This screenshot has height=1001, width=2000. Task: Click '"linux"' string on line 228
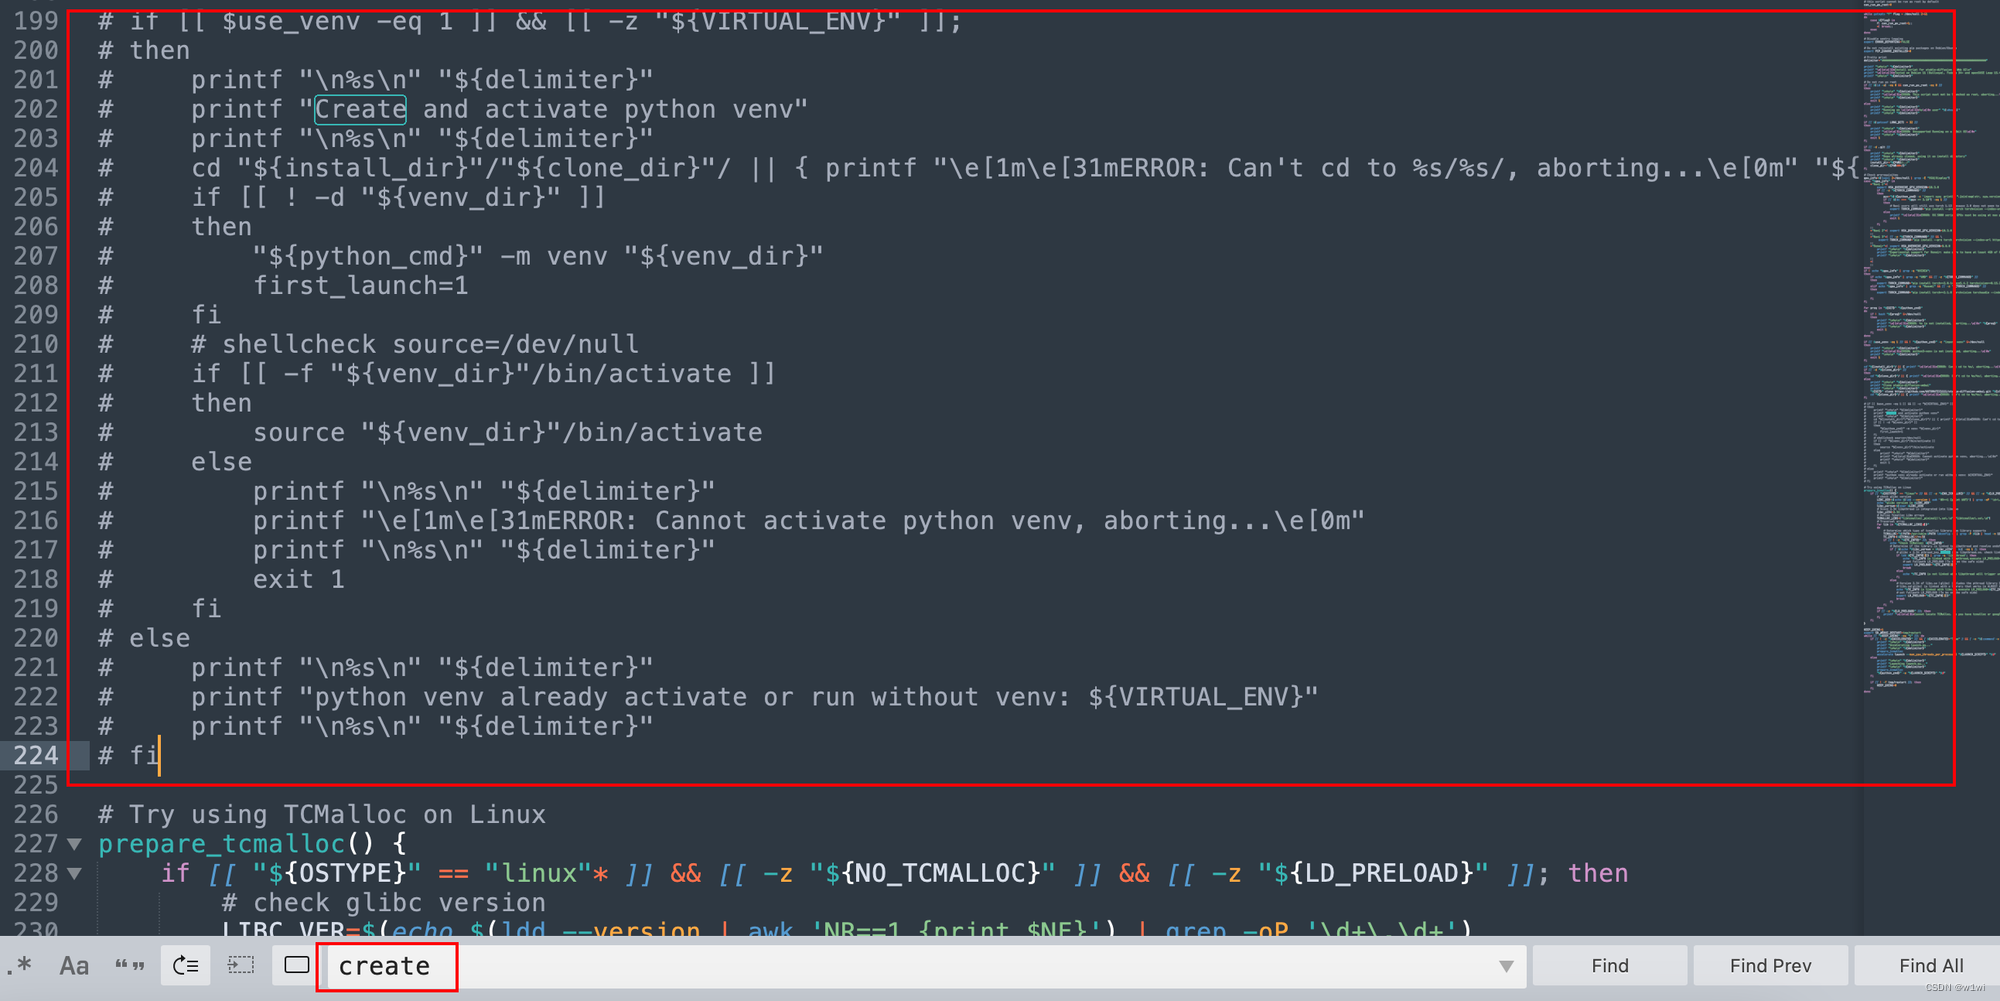539,873
